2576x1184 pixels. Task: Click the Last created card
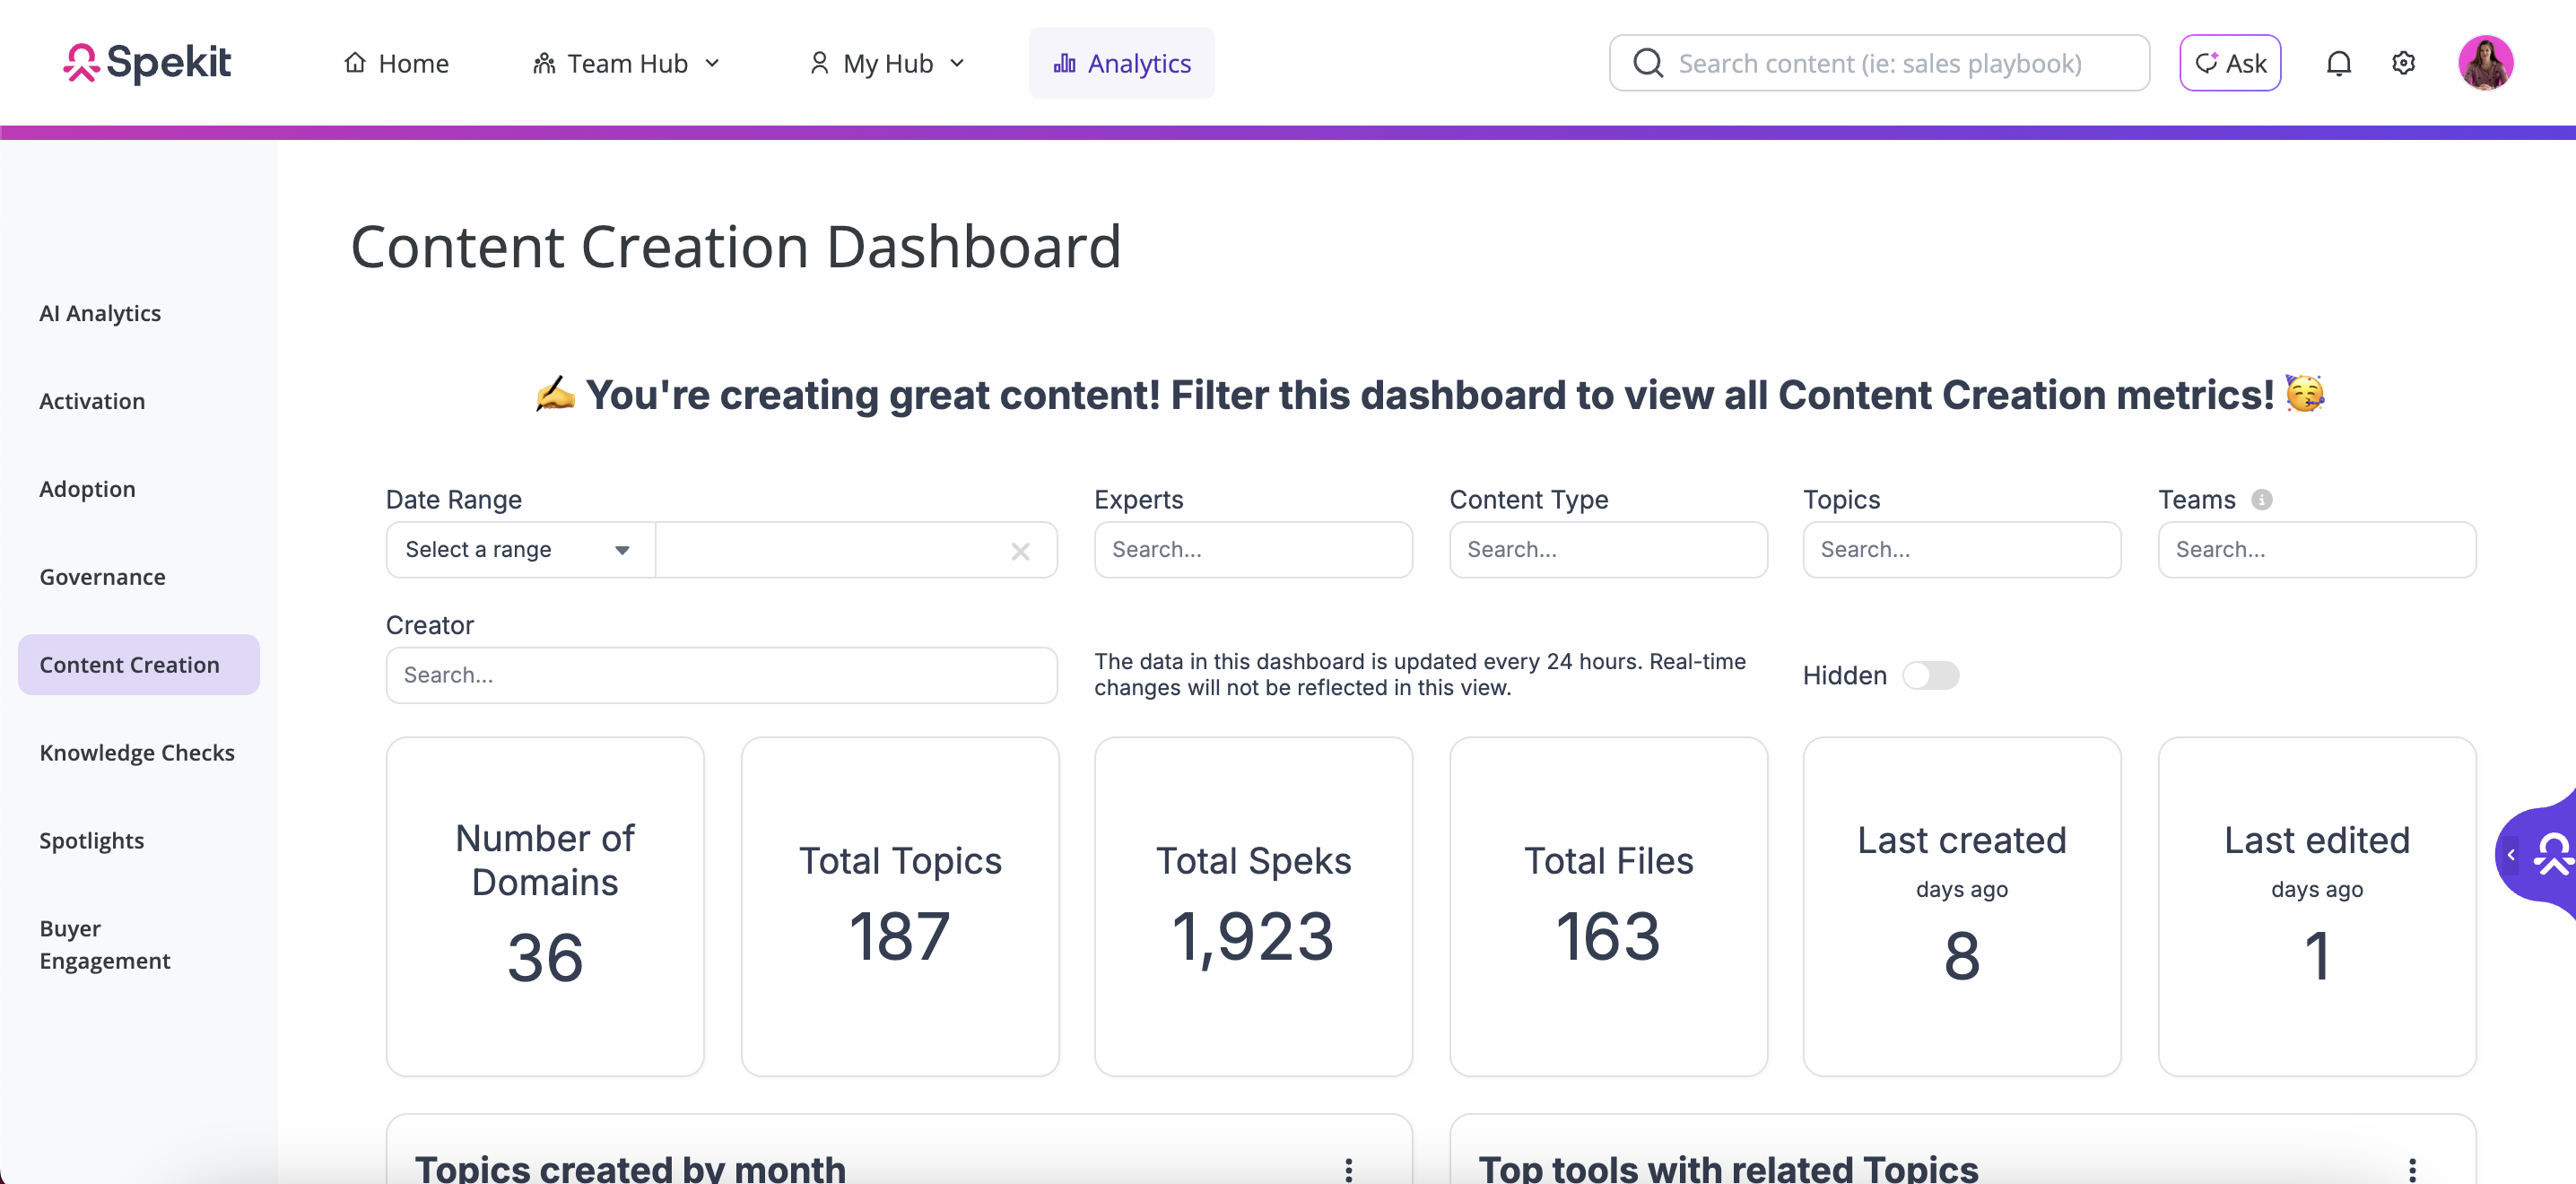pos(1962,907)
